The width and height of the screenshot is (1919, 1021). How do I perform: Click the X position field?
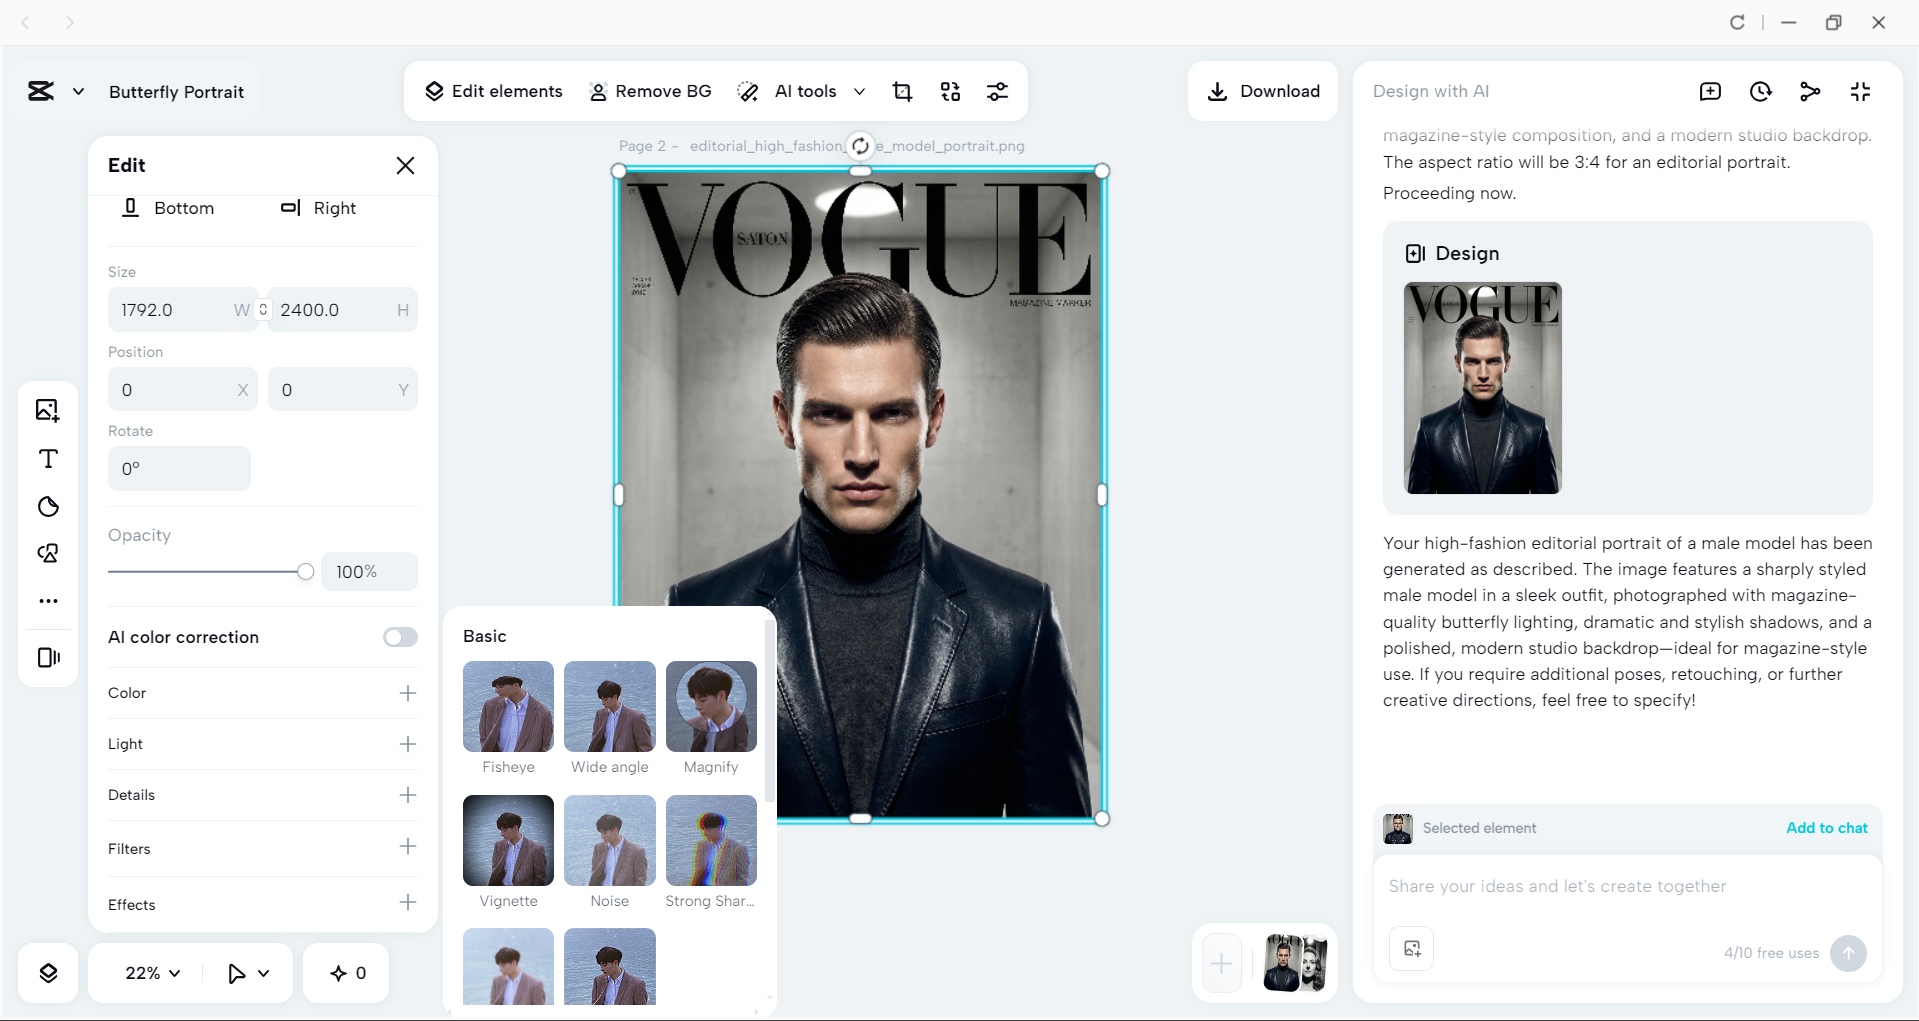click(182, 390)
